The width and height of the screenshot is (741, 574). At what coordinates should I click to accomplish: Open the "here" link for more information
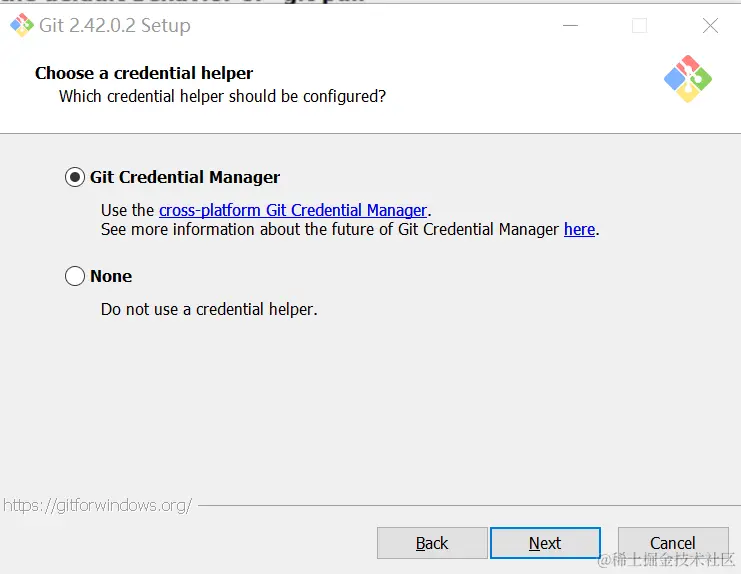click(579, 229)
